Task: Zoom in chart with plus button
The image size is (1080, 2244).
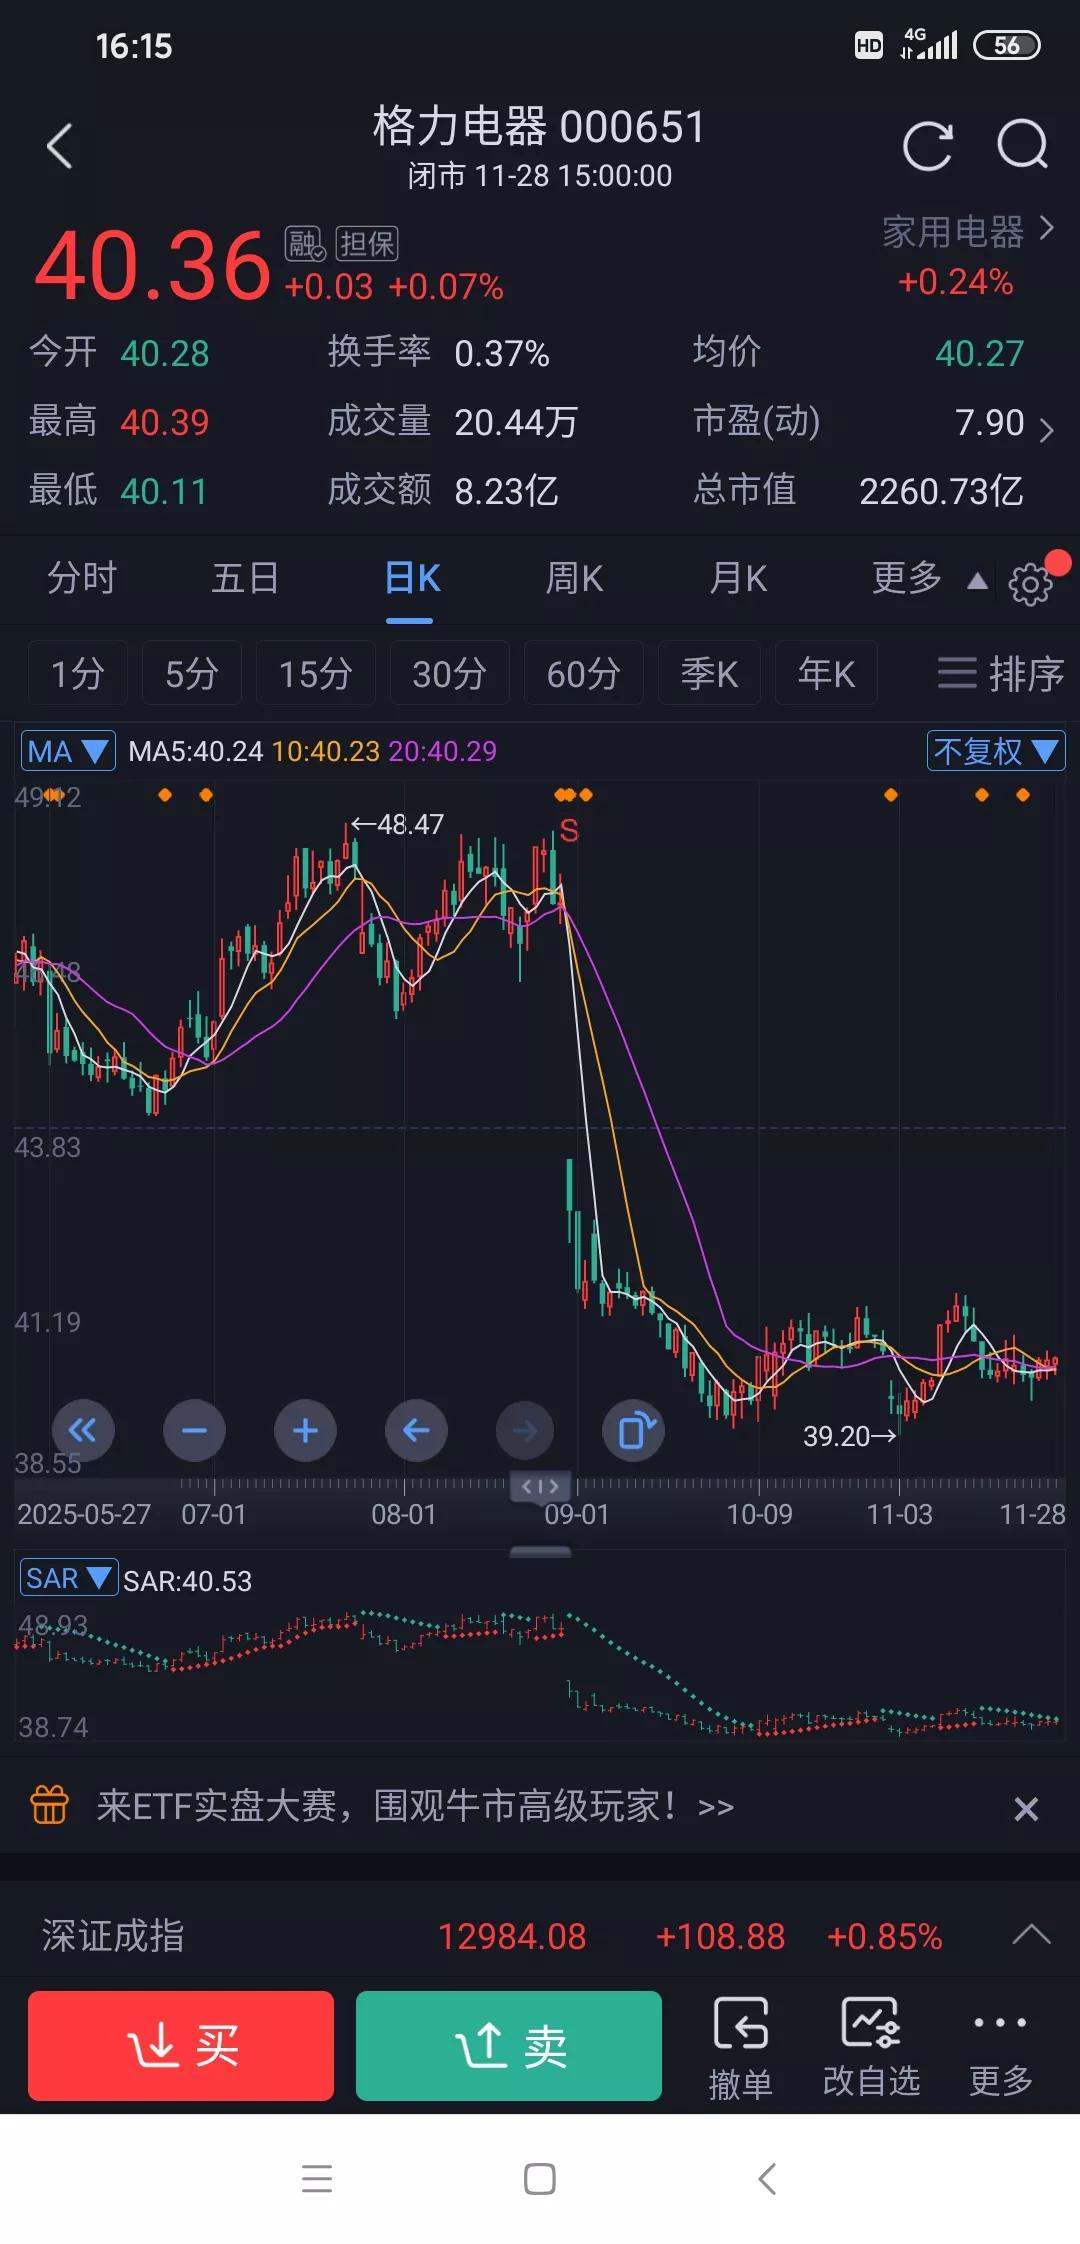Action: click(x=305, y=1431)
